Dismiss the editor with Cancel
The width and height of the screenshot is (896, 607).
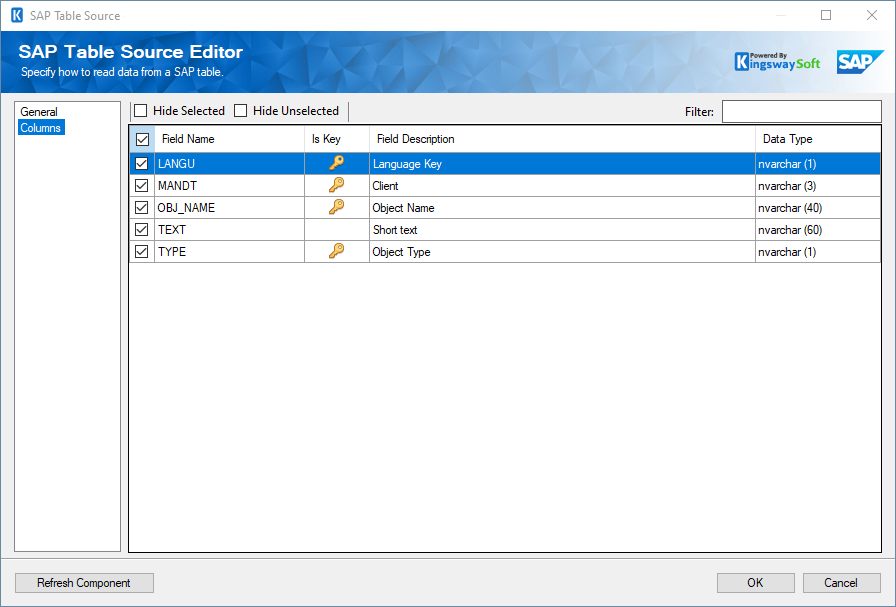click(x=841, y=583)
